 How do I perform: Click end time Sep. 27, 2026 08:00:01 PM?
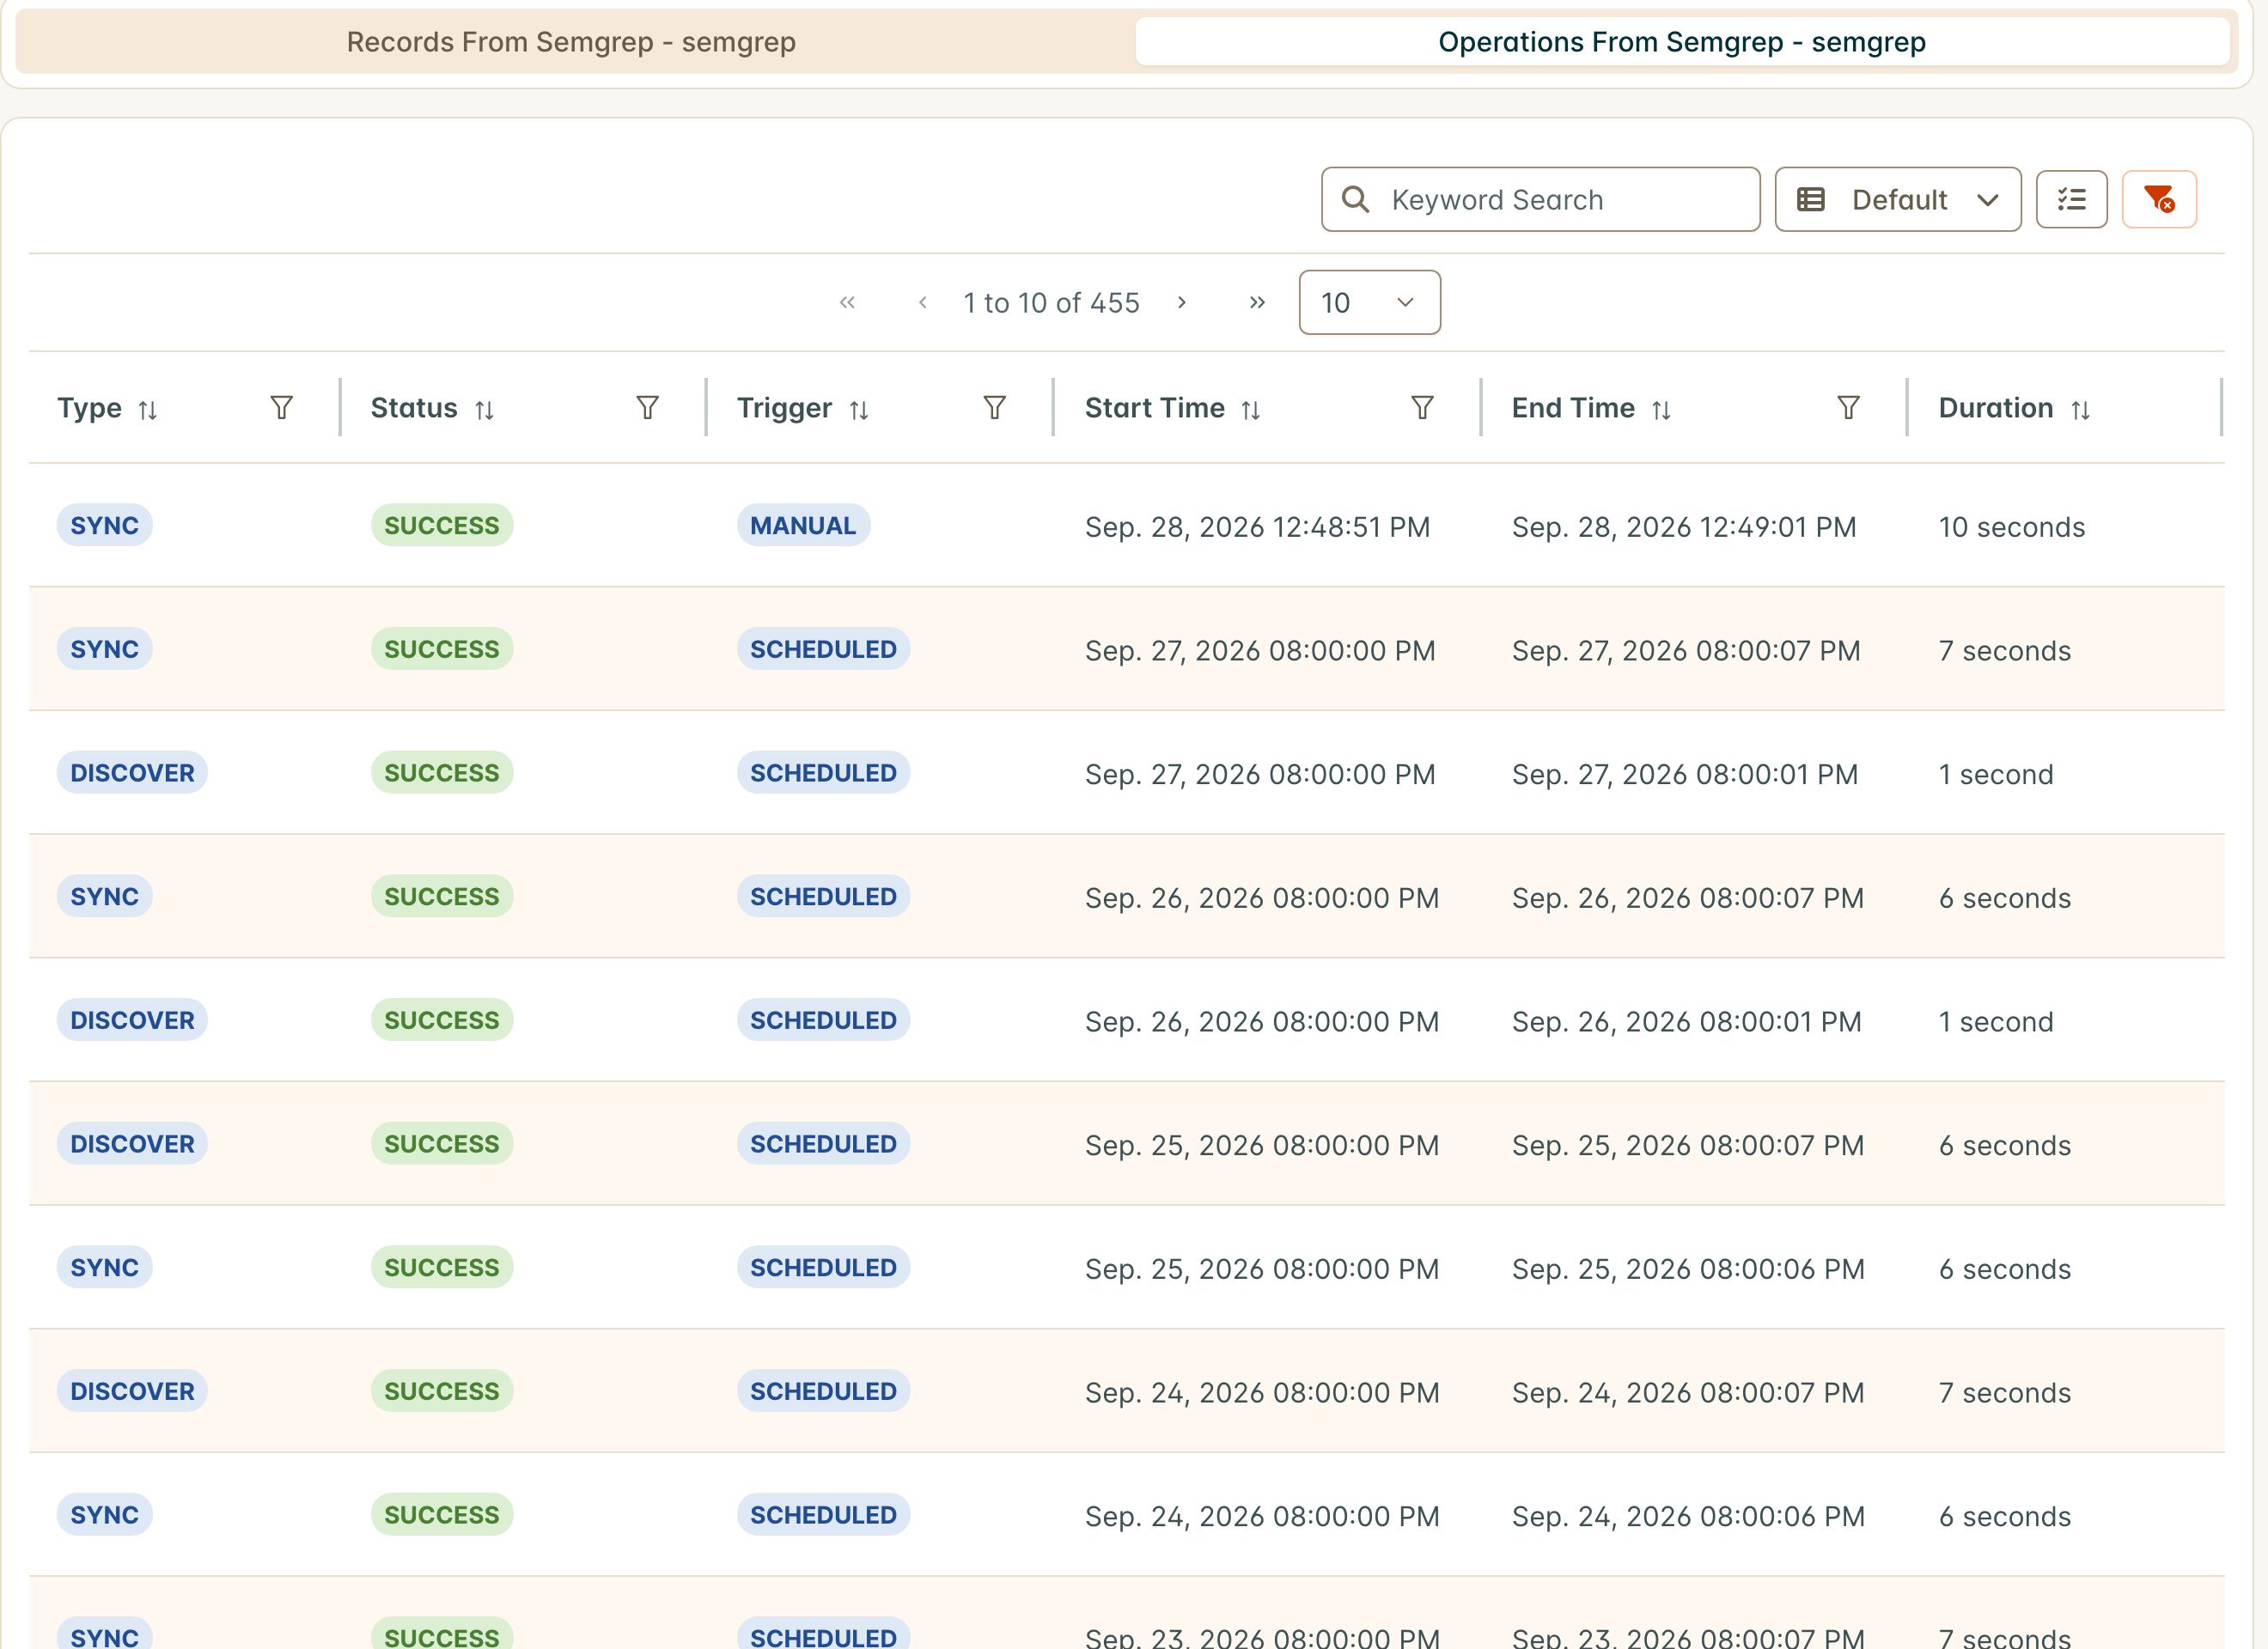1685,775
